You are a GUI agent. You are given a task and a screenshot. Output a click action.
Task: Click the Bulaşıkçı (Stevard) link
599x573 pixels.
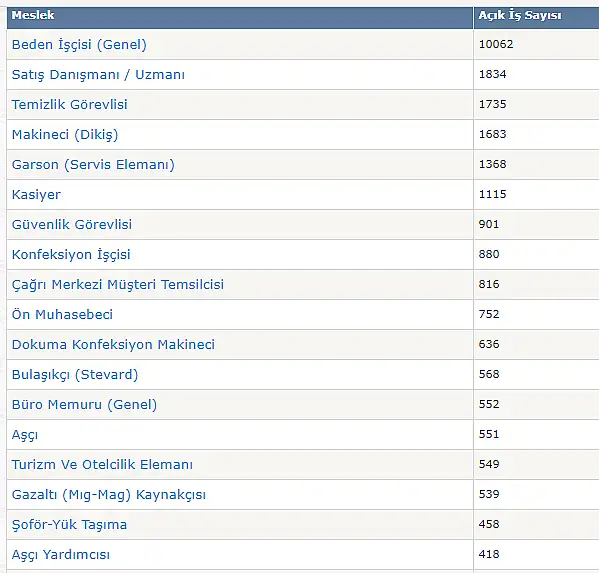point(75,375)
